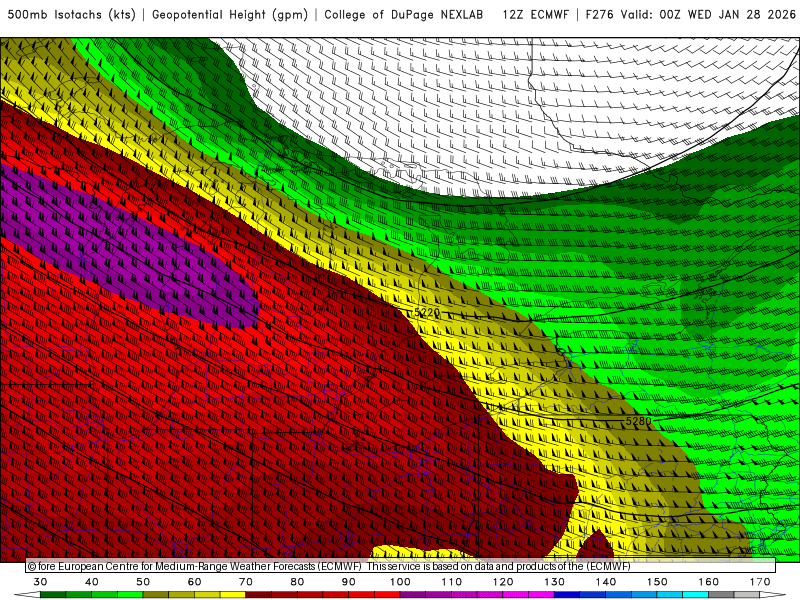Click the 100 knot legend label
The height and width of the screenshot is (600, 800).
[400, 582]
